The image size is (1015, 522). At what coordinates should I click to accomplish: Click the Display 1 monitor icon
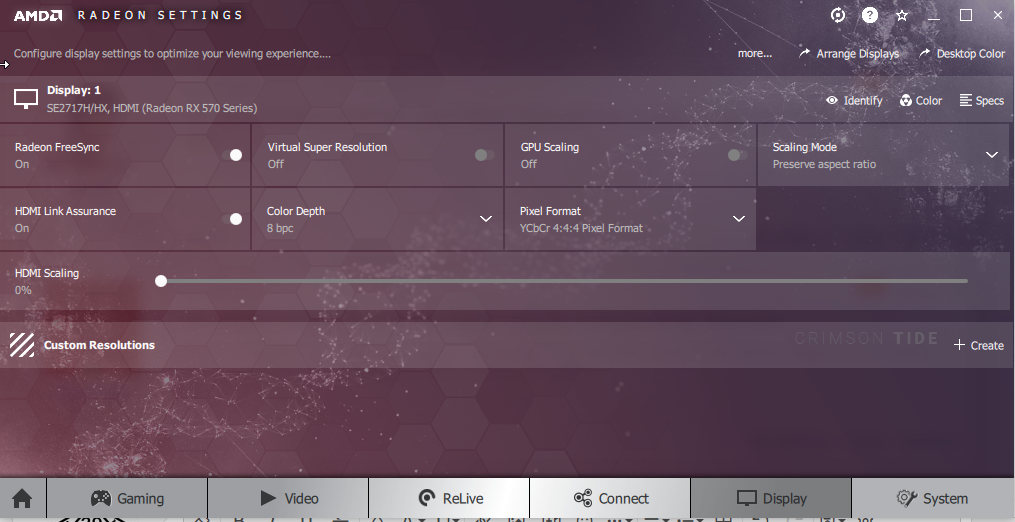coord(26,99)
